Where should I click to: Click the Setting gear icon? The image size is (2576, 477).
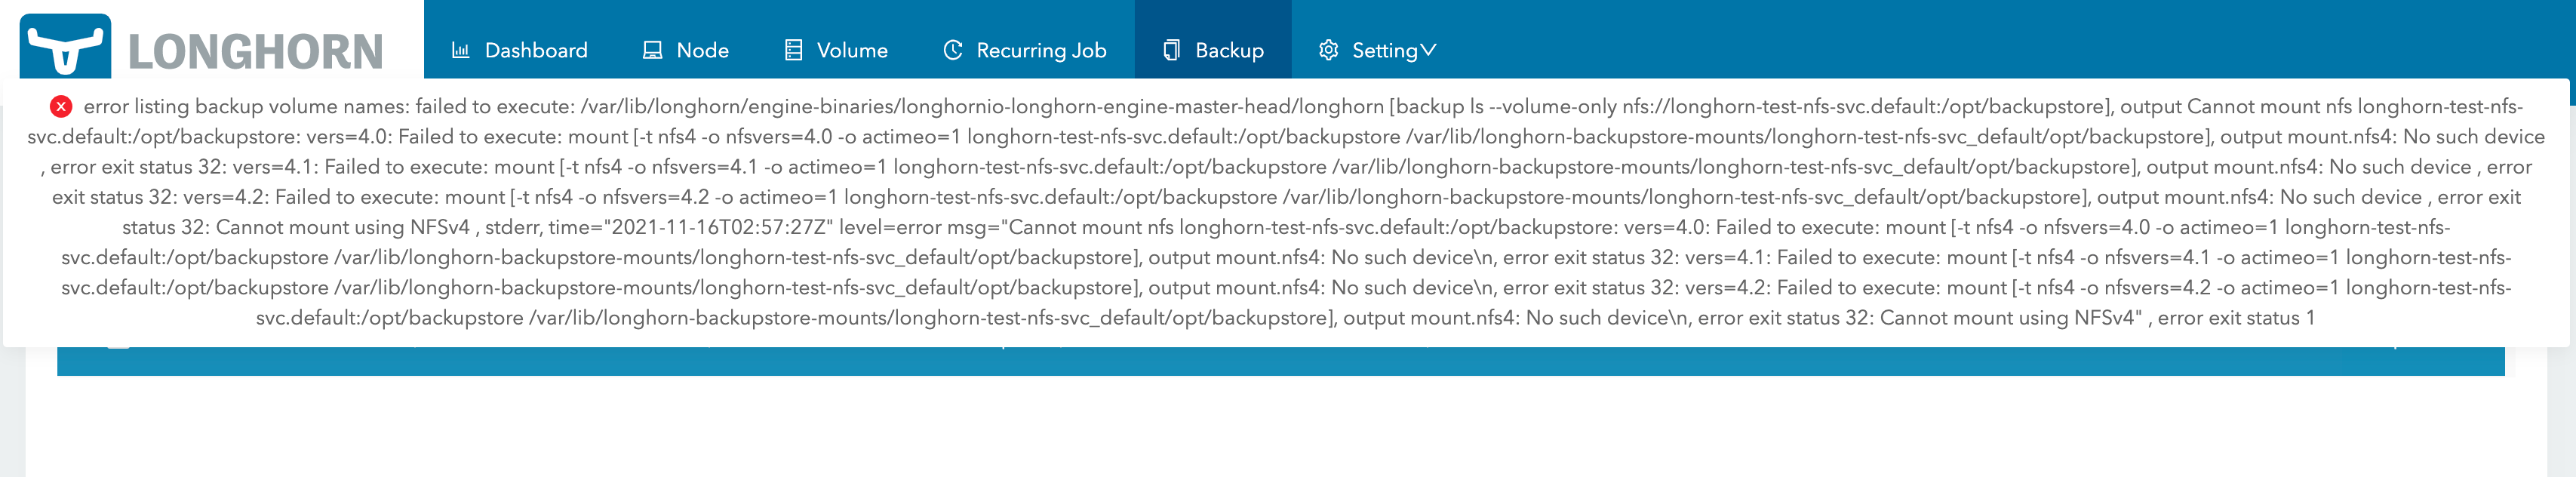tap(1328, 48)
